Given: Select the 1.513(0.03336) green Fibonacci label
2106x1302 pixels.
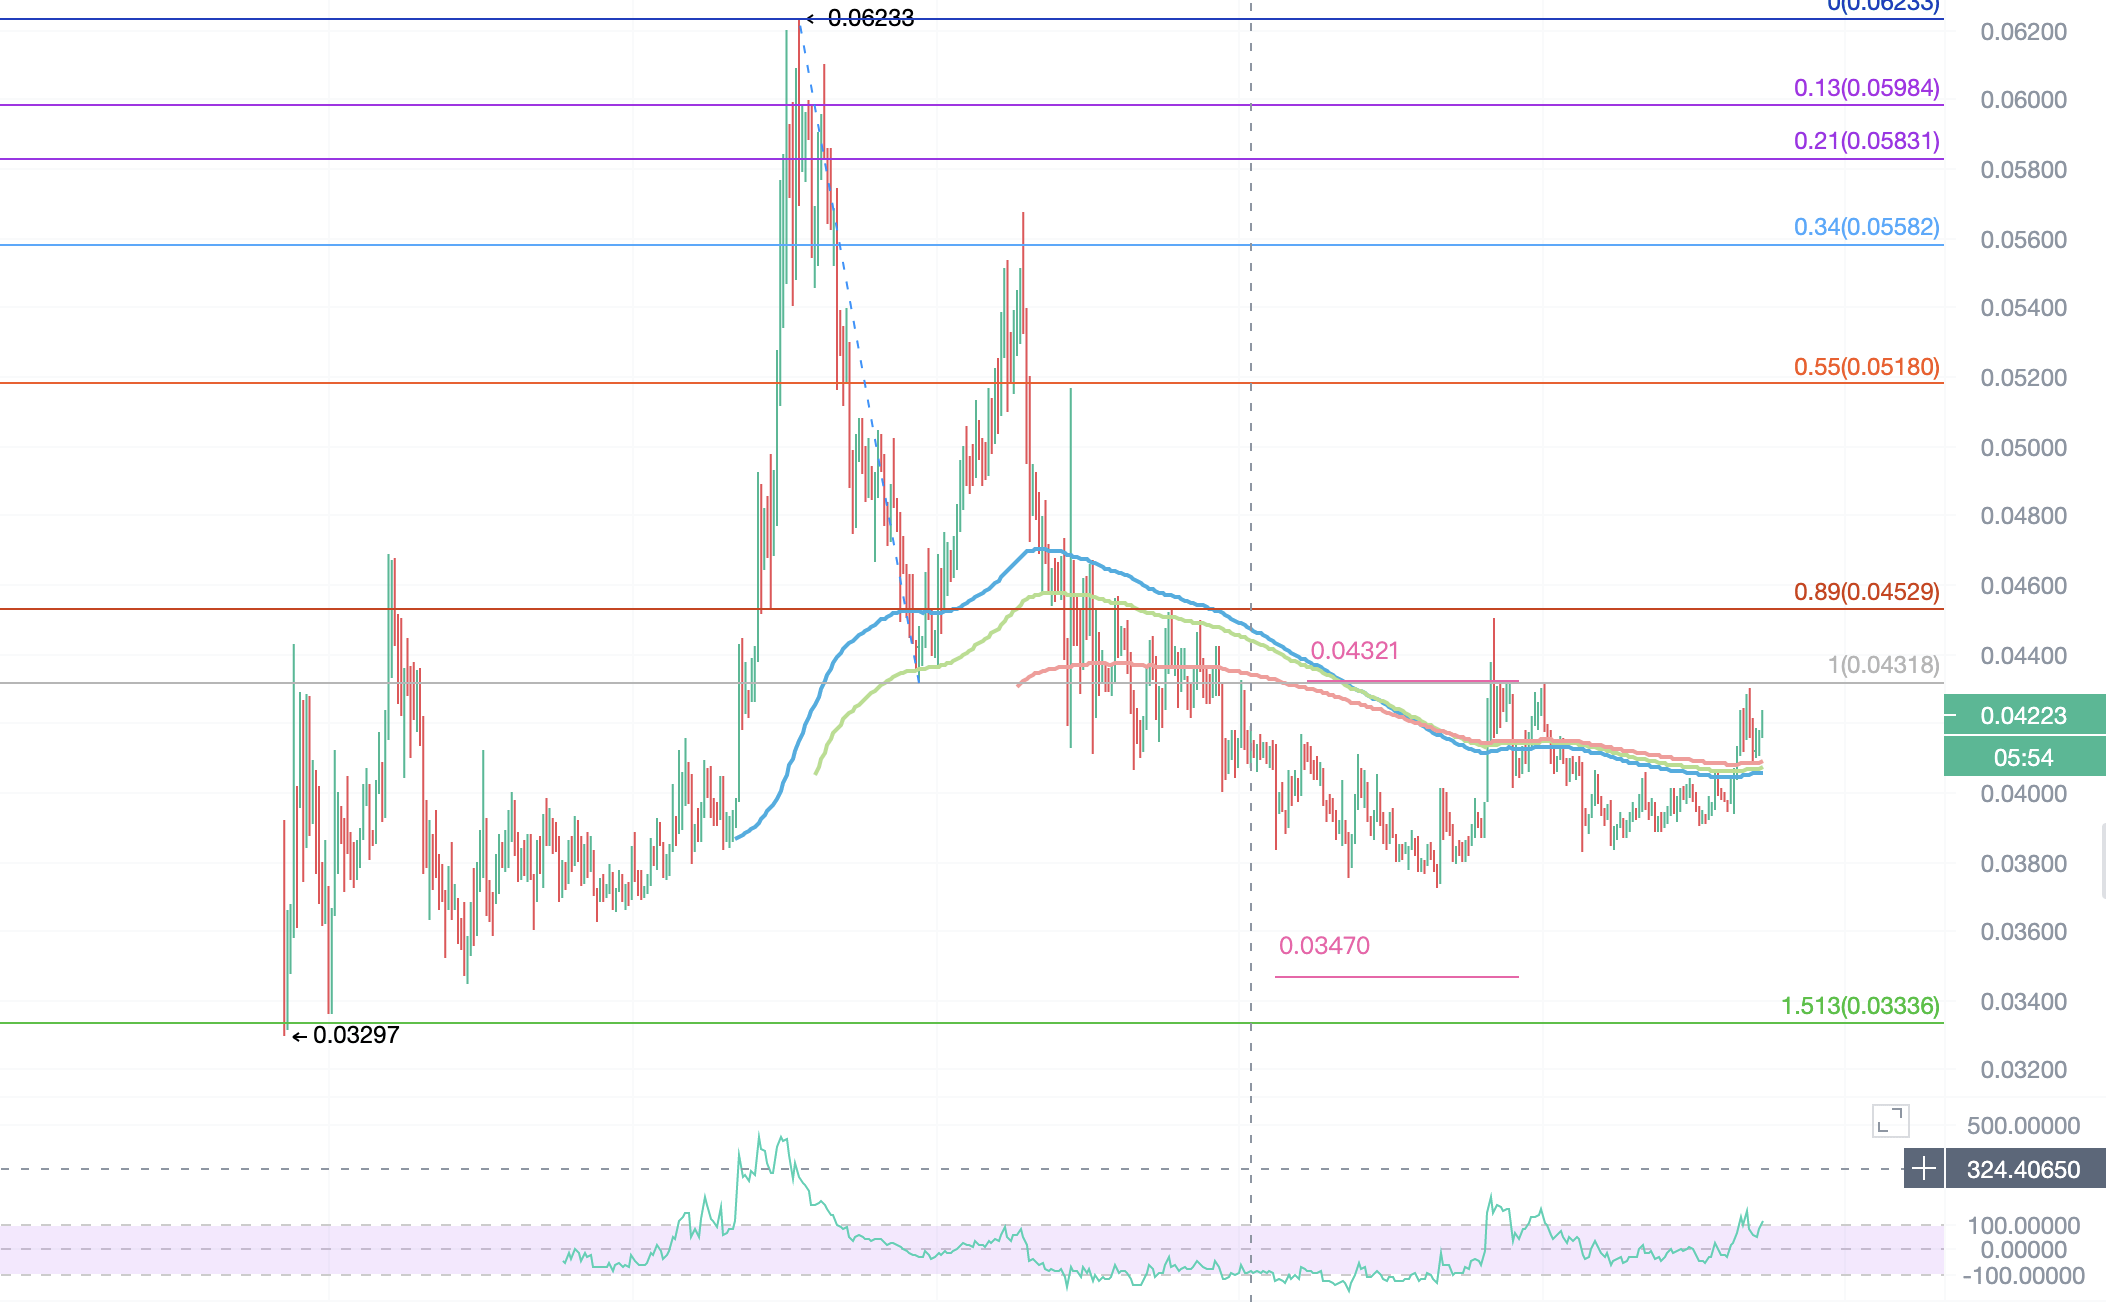Looking at the screenshot, I should tap(1860, 1006).
